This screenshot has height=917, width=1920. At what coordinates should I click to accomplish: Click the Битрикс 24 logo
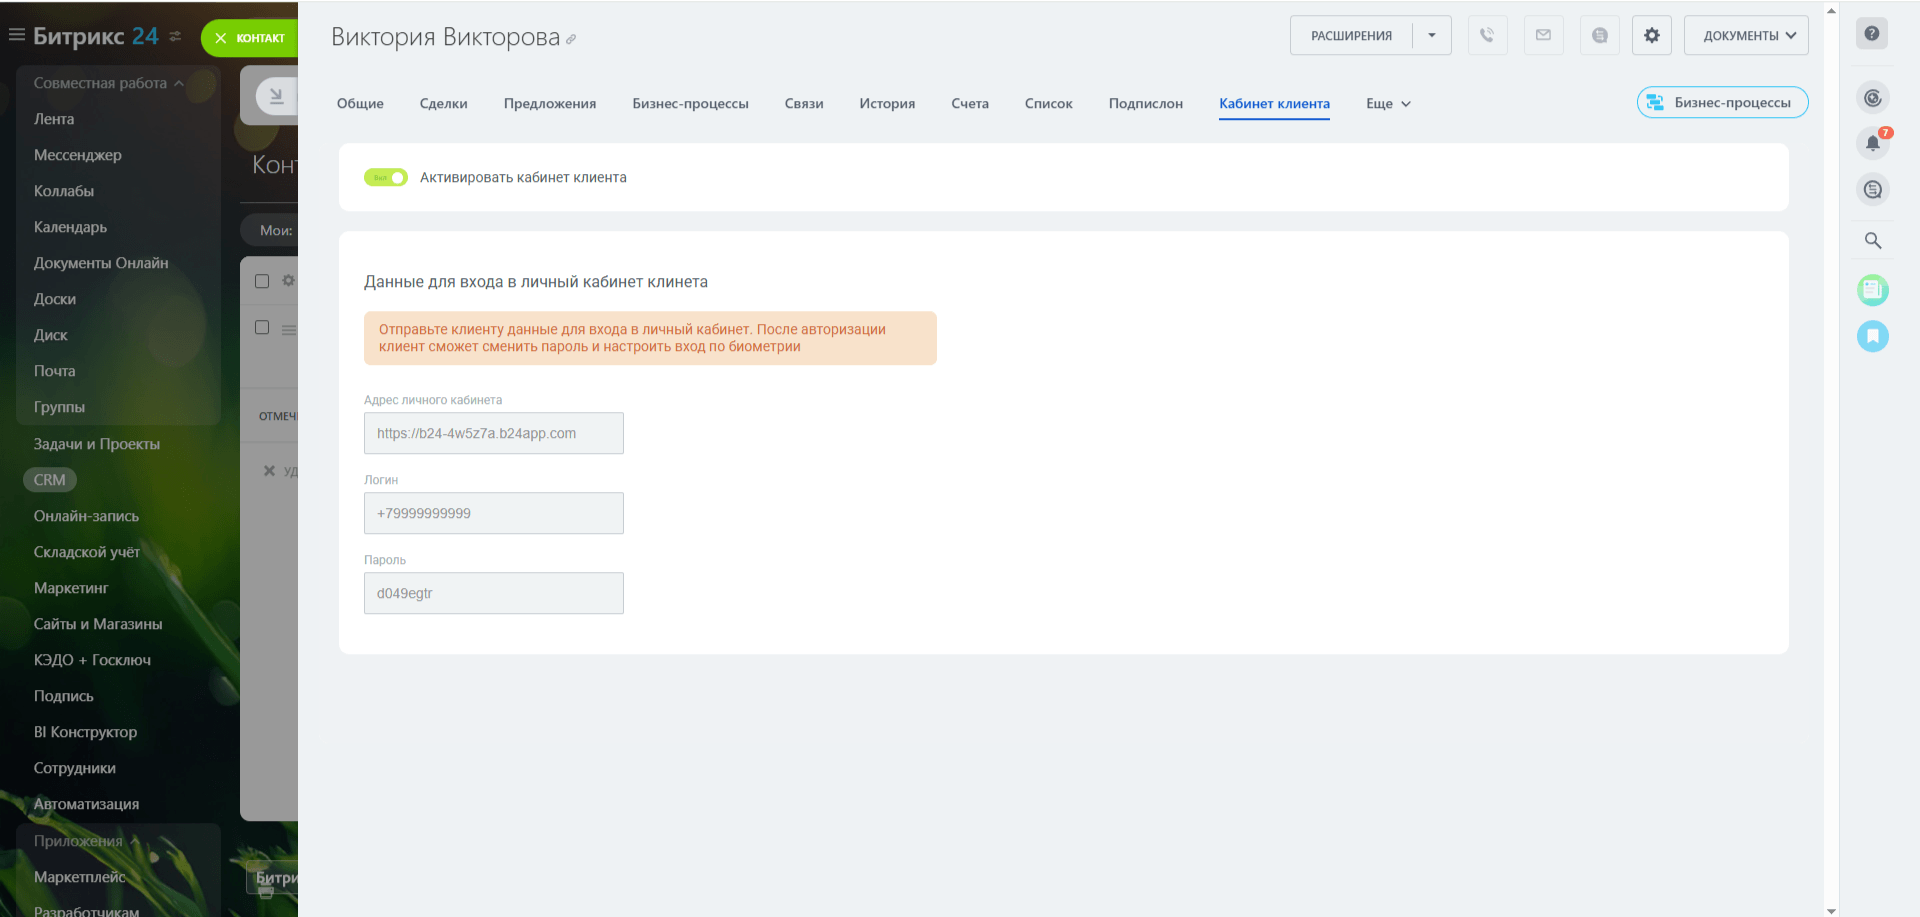click(96, 36)
